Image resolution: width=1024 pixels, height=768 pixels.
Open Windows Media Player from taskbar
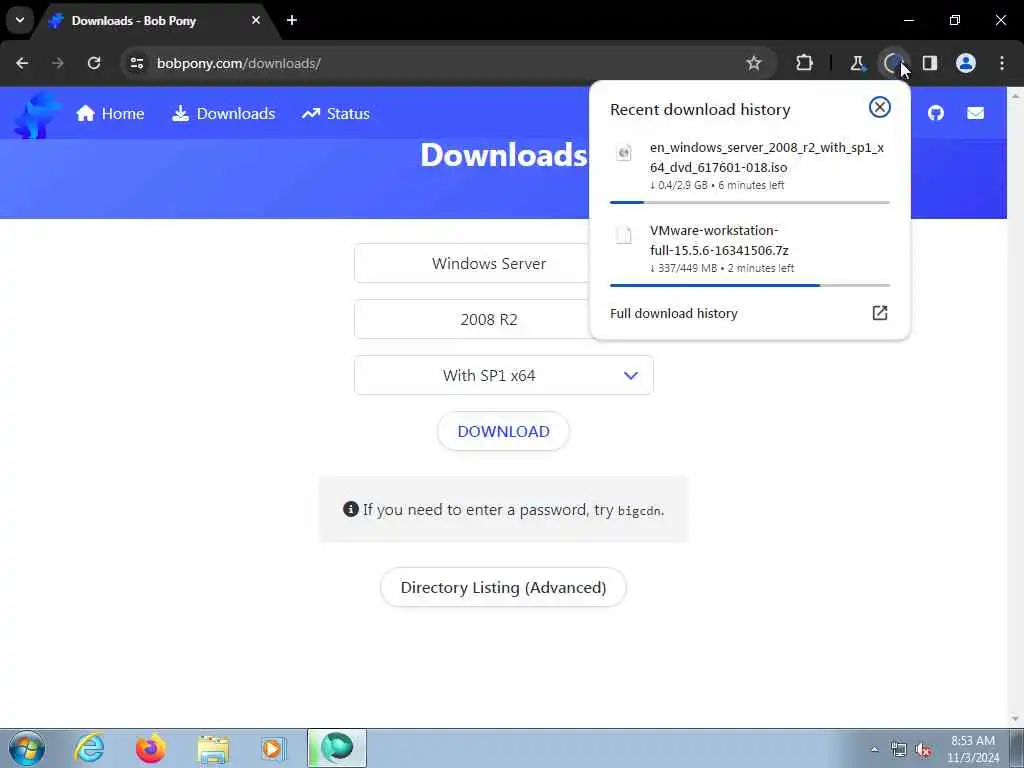pyautogui.click(x=273, y=748)
